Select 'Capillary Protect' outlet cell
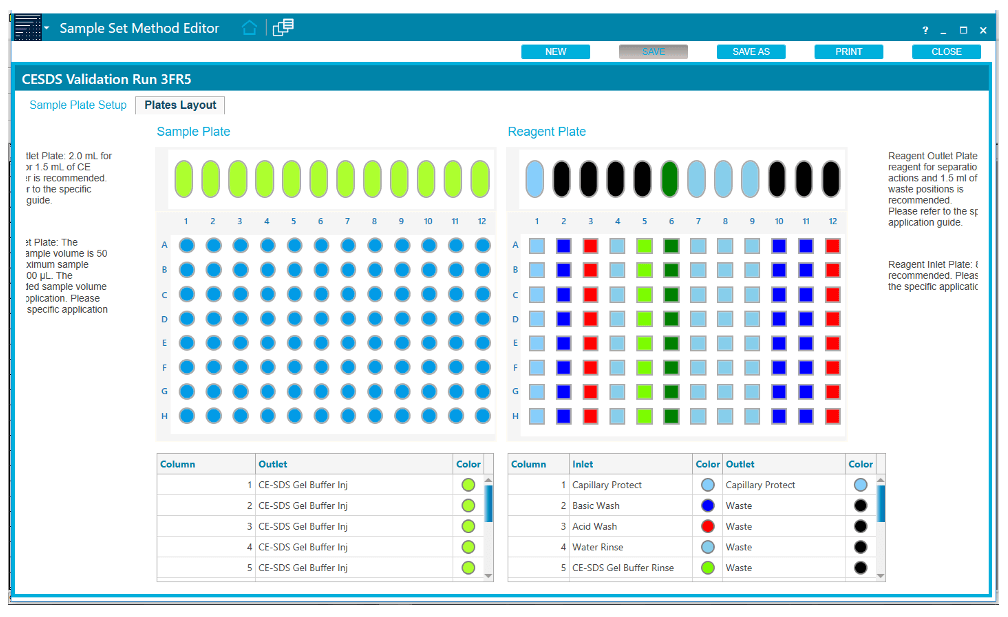The image size is (1008, 617). [784, 485]
